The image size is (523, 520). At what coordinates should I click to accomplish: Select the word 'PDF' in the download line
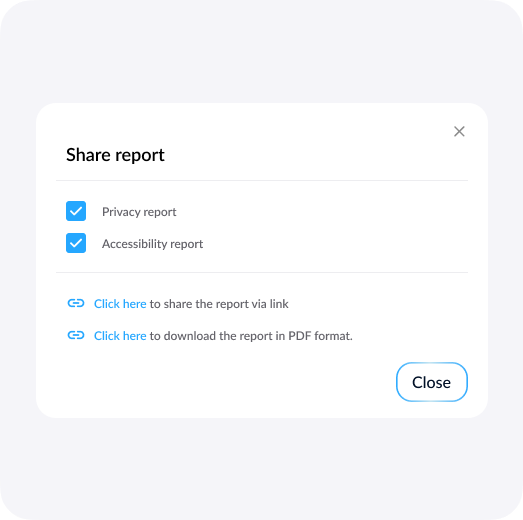click(300, 336)
